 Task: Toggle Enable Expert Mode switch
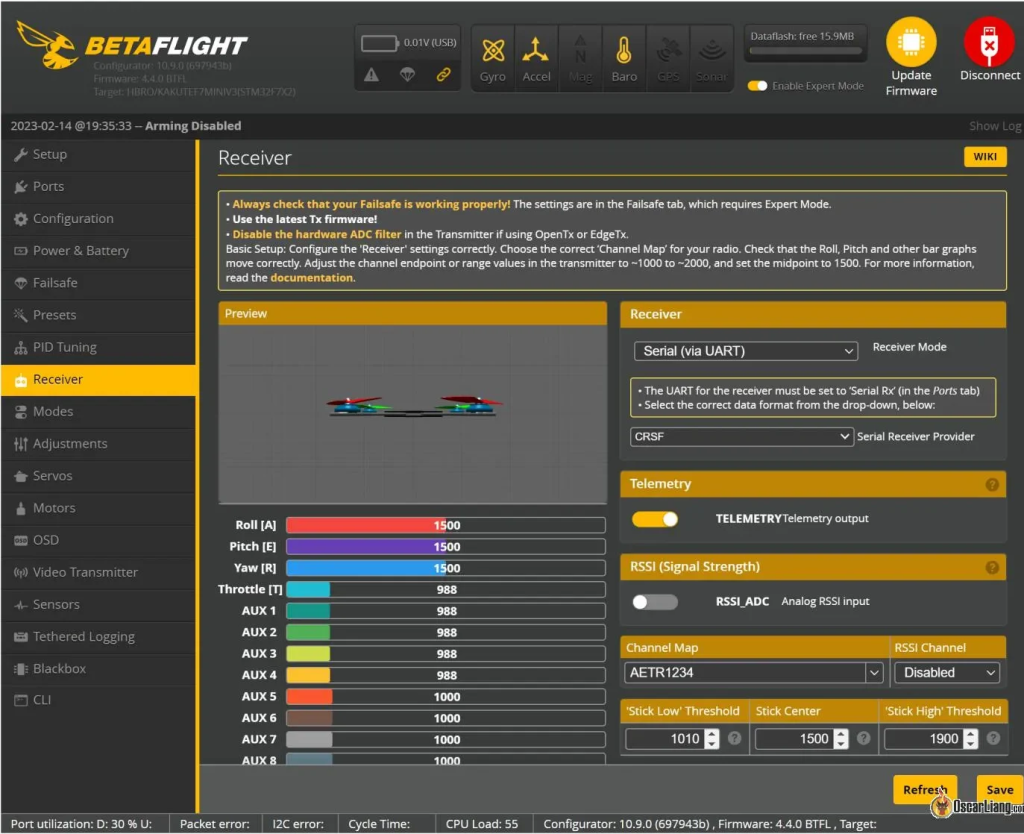pos(758,86)
